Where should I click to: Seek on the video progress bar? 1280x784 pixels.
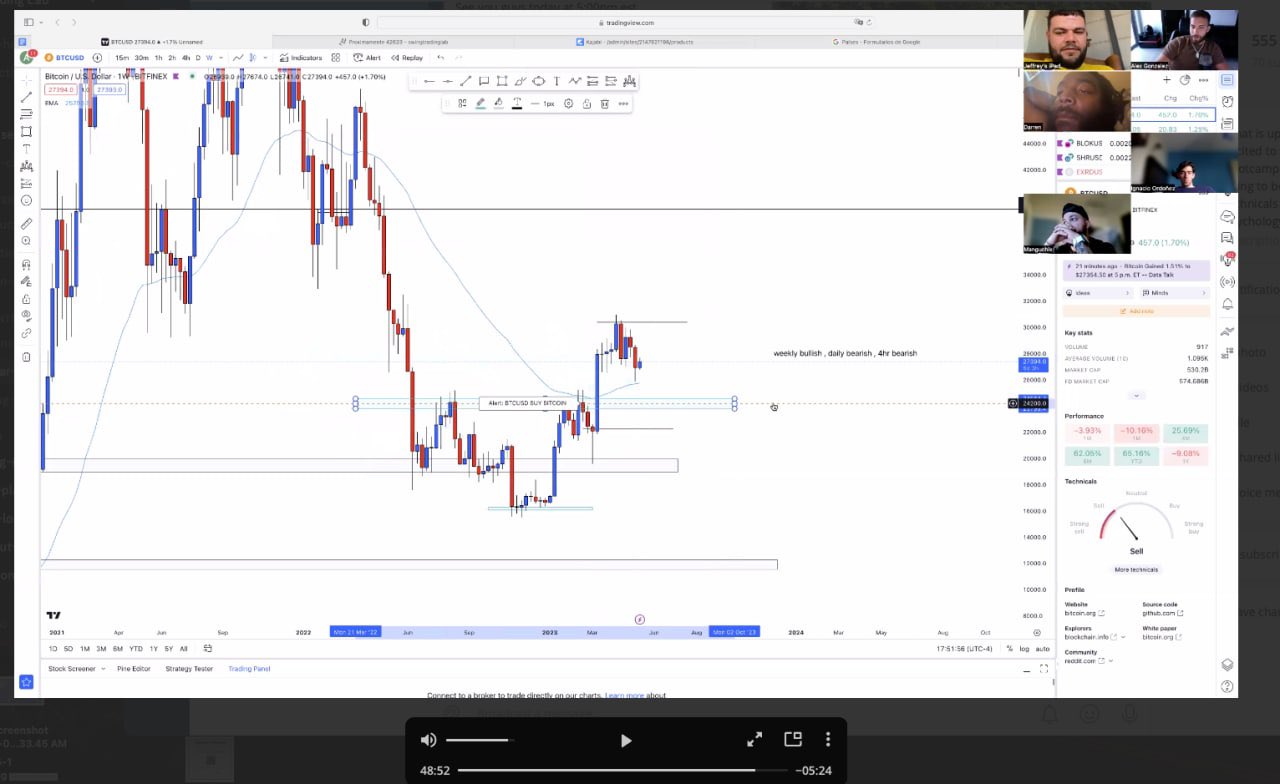tap(623, 770)
